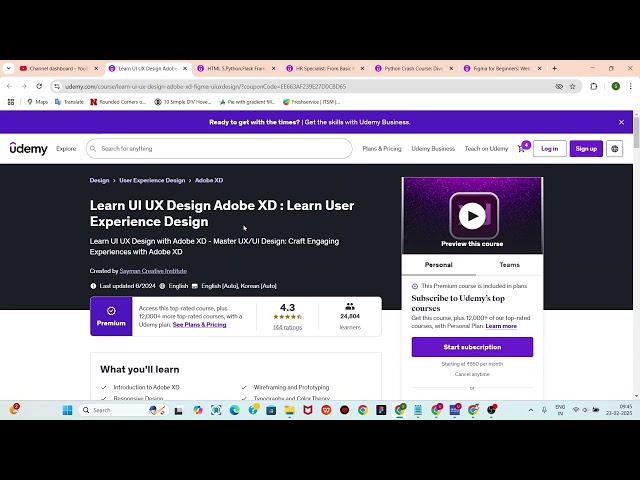Screen dimensions: 640x480
Task: Open Chrome's three-dot menu
Action: tap(631, 87)
